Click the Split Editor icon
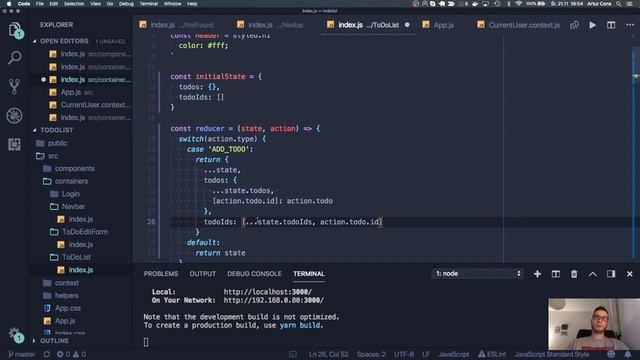This screenshot has width=640, height=360. click(611, 25)
